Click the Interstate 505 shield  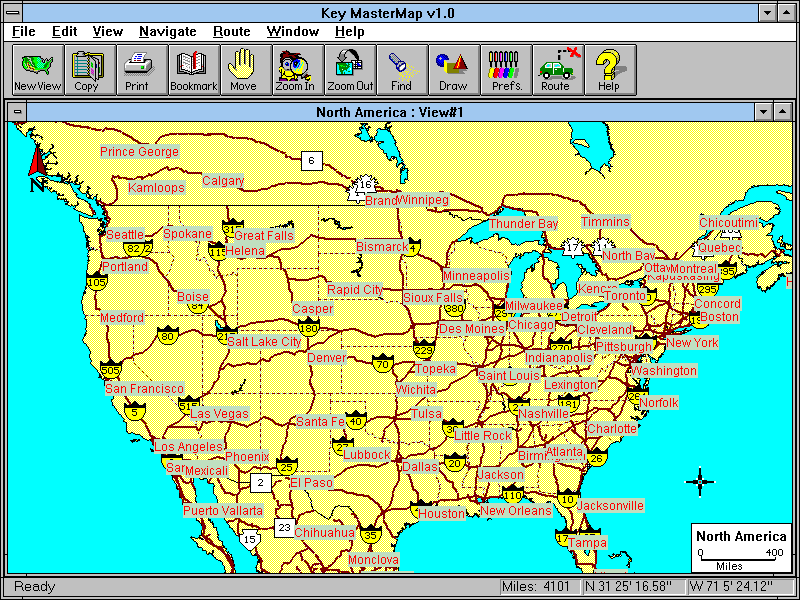click(111, 369)
